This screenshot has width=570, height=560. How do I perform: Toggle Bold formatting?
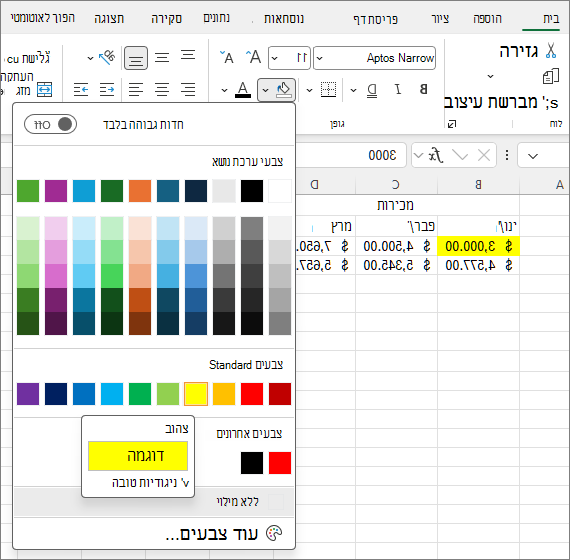(424, 89)
